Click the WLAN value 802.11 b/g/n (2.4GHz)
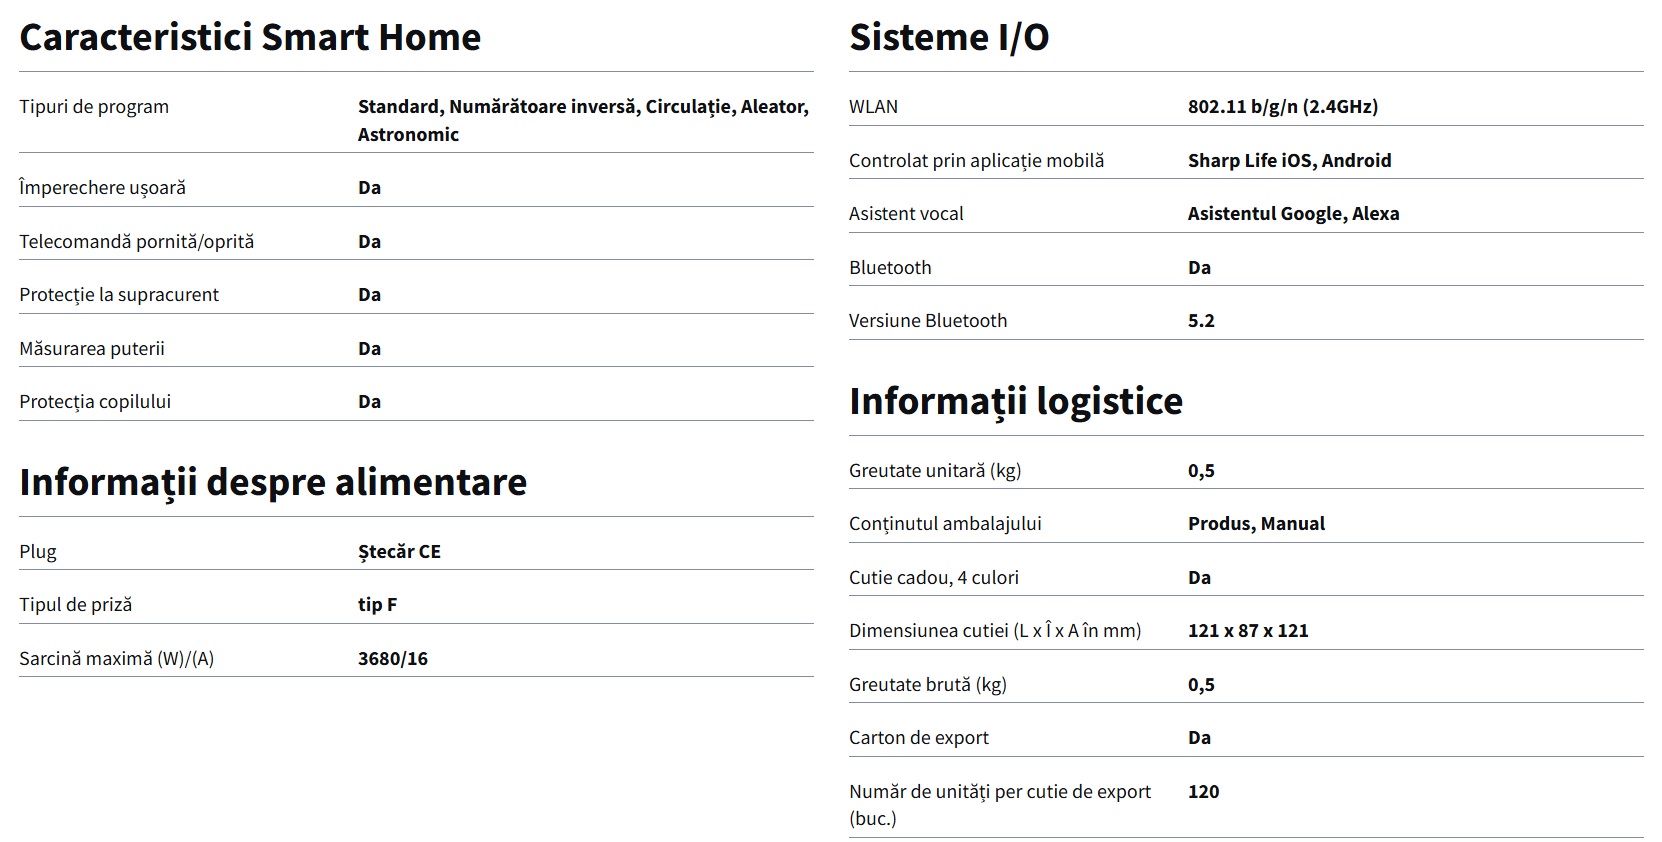This screenshot has width=1662, height=842. tap(1282, 107)
